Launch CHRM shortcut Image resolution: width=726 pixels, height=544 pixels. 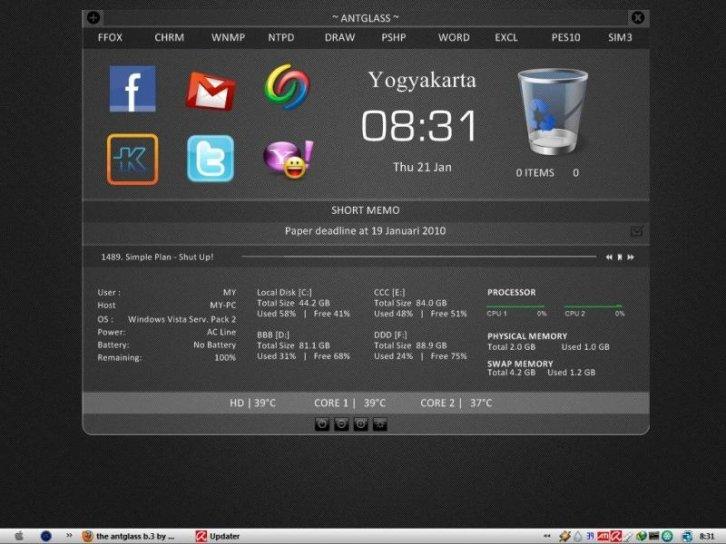point(169,38)
